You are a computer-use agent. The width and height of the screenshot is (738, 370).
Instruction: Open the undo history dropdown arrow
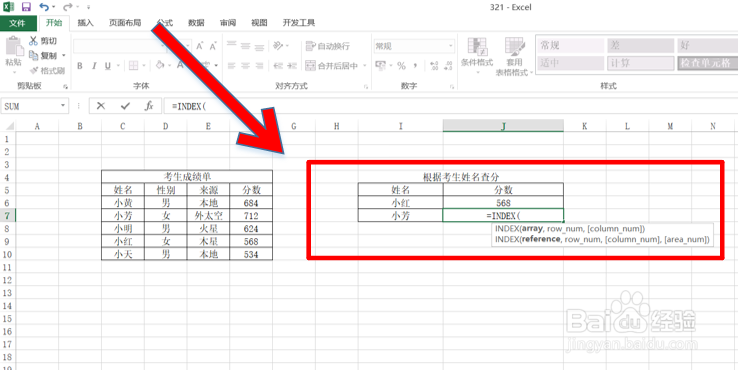[x=53, y=8]
